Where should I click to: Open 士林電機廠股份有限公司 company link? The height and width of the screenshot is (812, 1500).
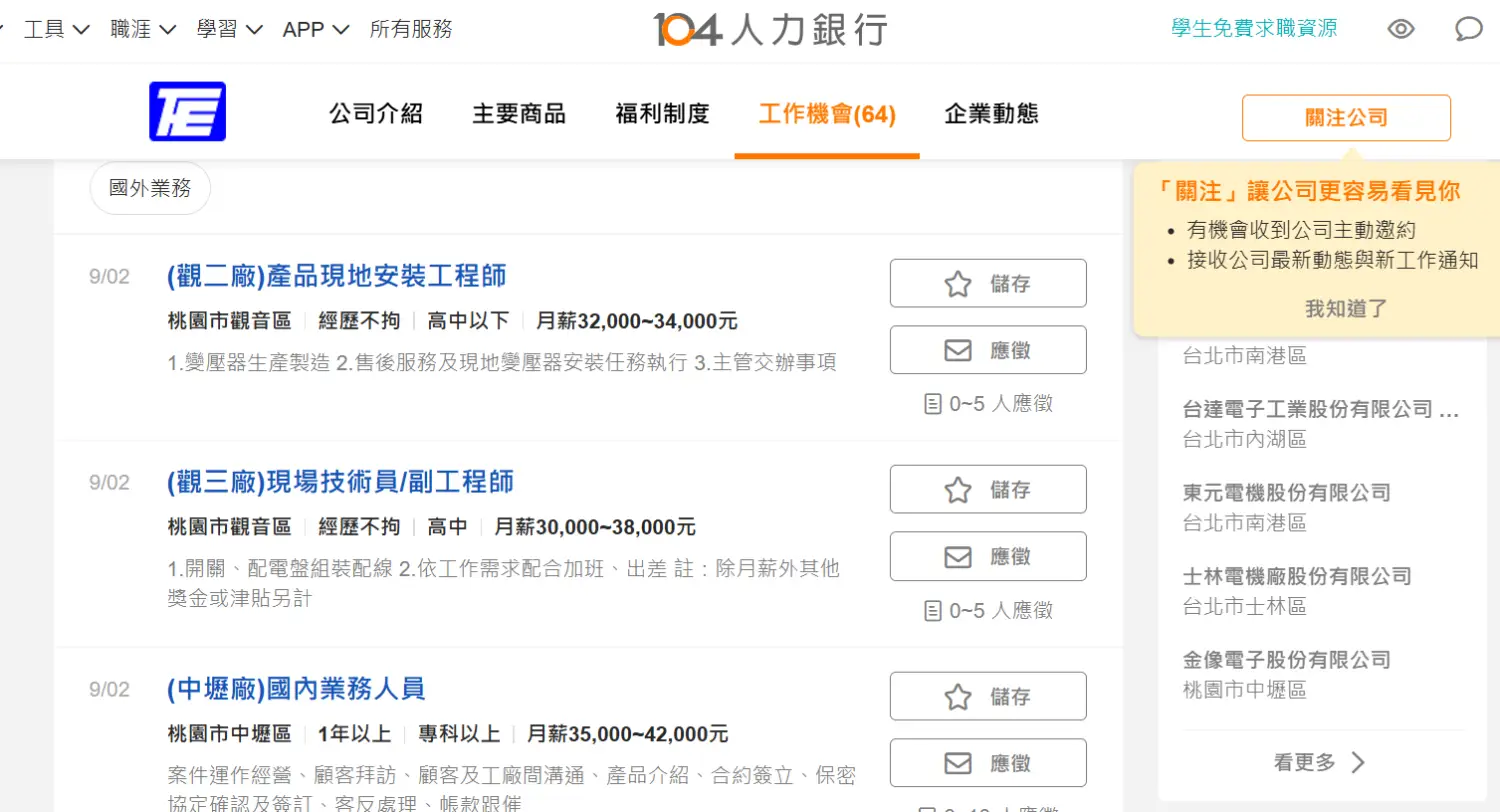pyautogui.click(x=1297, y=576)
